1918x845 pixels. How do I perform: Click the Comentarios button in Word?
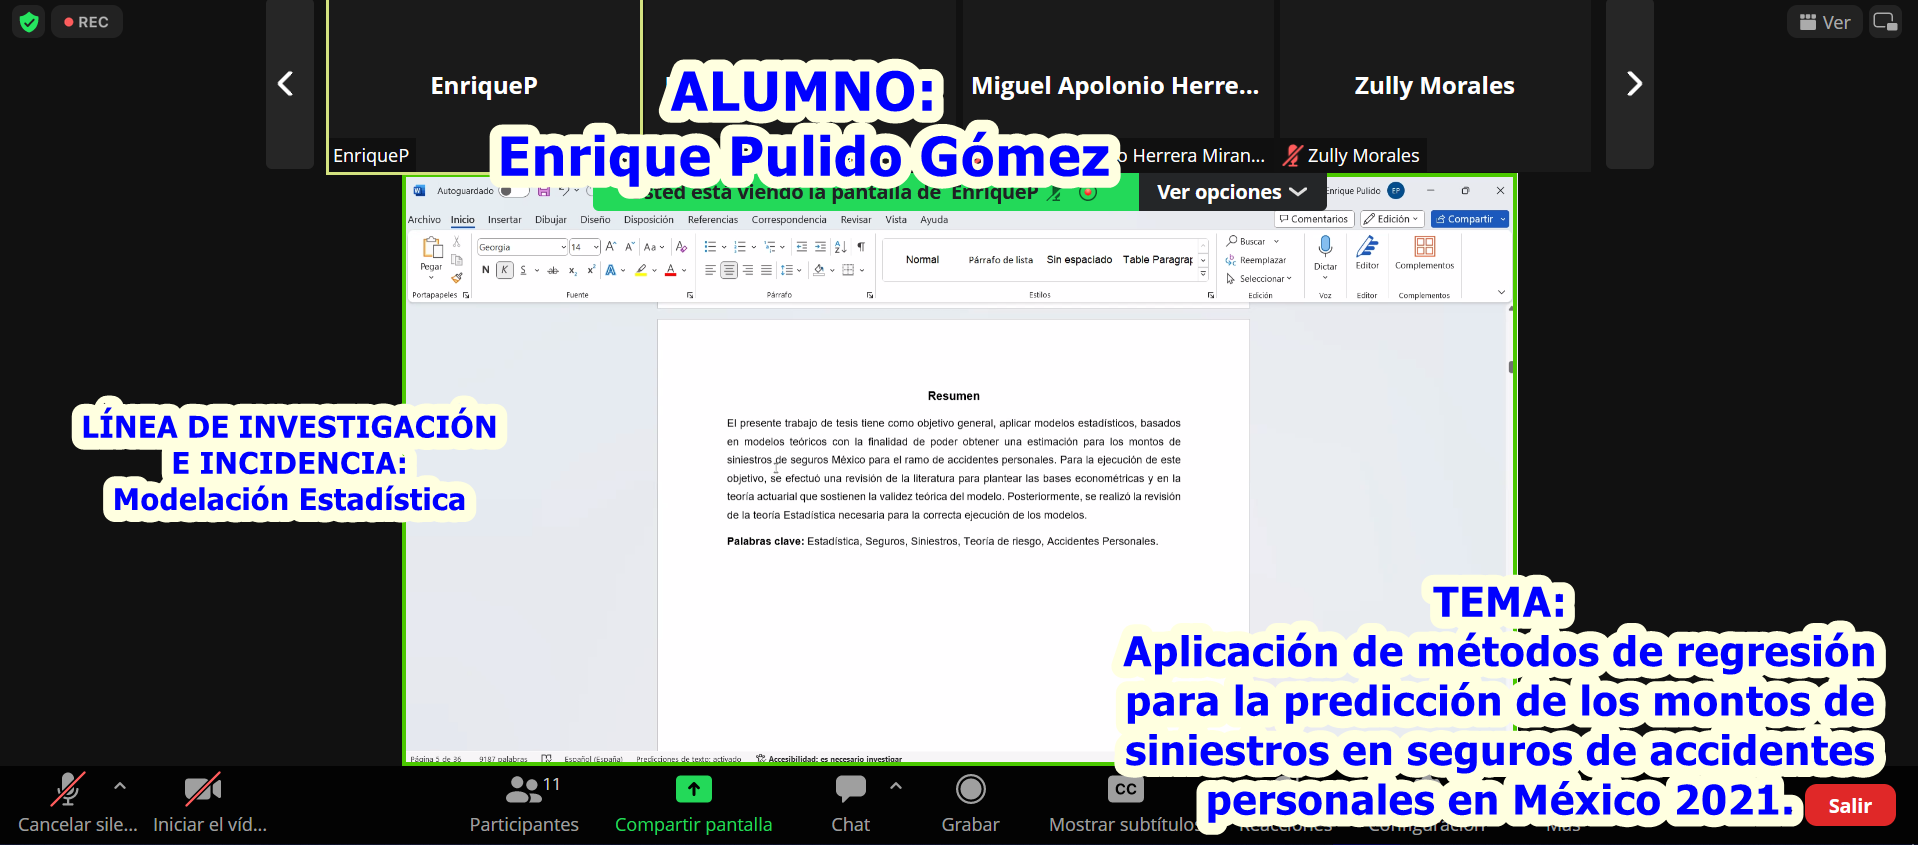point(1314,219)
